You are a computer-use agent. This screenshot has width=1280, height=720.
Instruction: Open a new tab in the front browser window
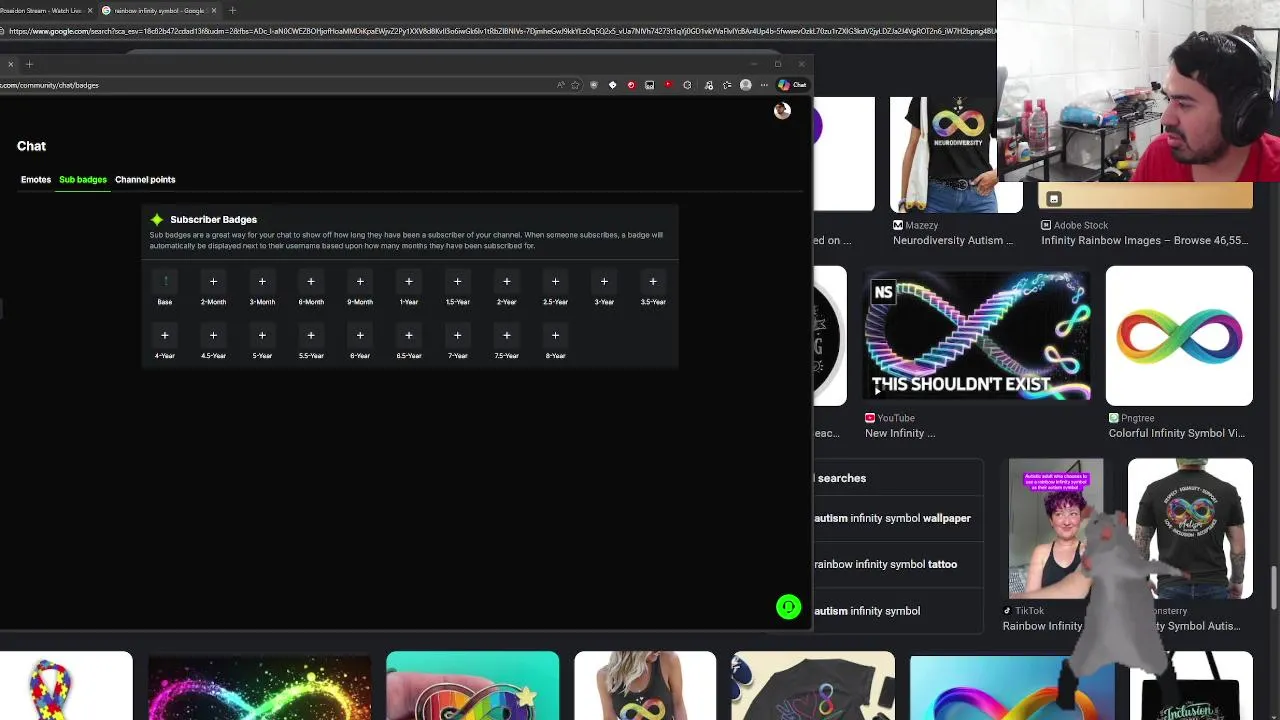[29, 64]
